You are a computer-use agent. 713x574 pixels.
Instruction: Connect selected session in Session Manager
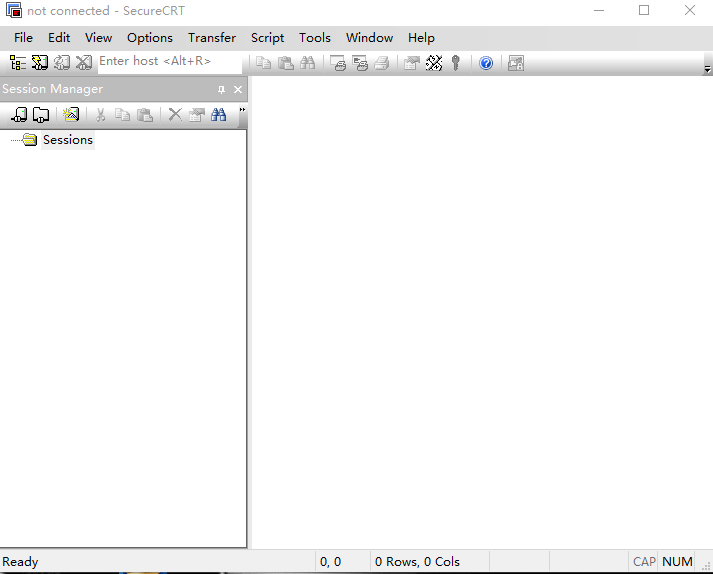point(19,115)
